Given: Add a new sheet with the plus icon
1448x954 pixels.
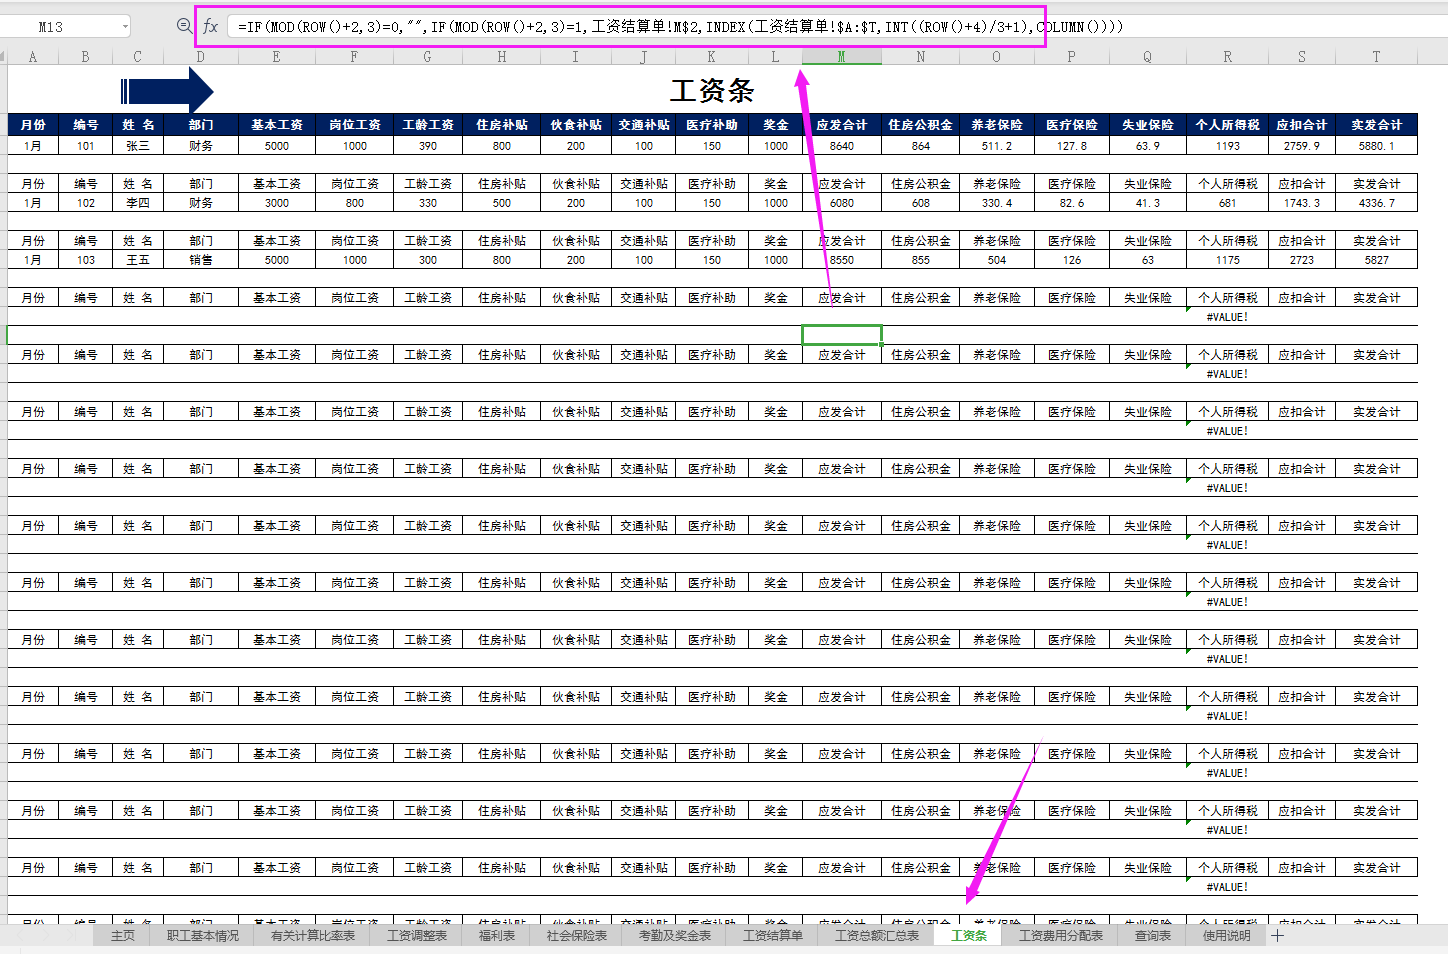Looking at the screenshot, I should pos(1277,936).
